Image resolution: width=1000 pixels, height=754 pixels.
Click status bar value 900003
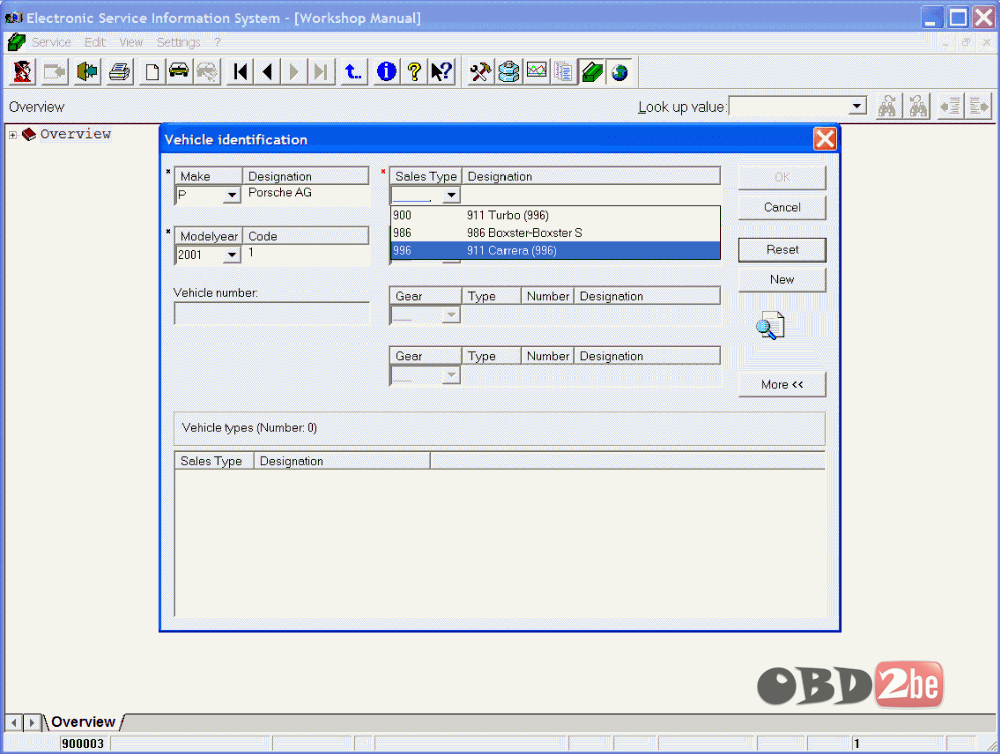pos(83,744)
